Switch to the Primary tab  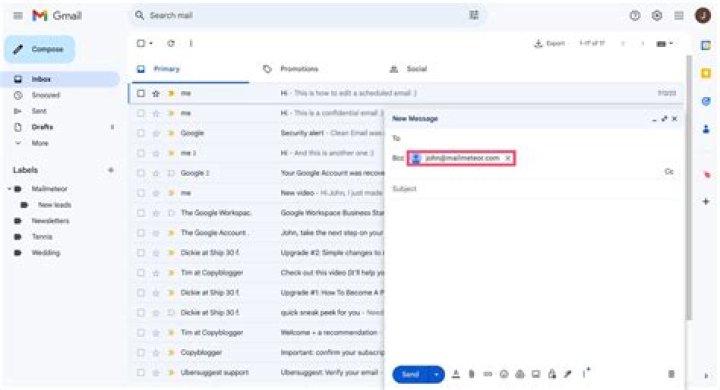pos(190,69)
